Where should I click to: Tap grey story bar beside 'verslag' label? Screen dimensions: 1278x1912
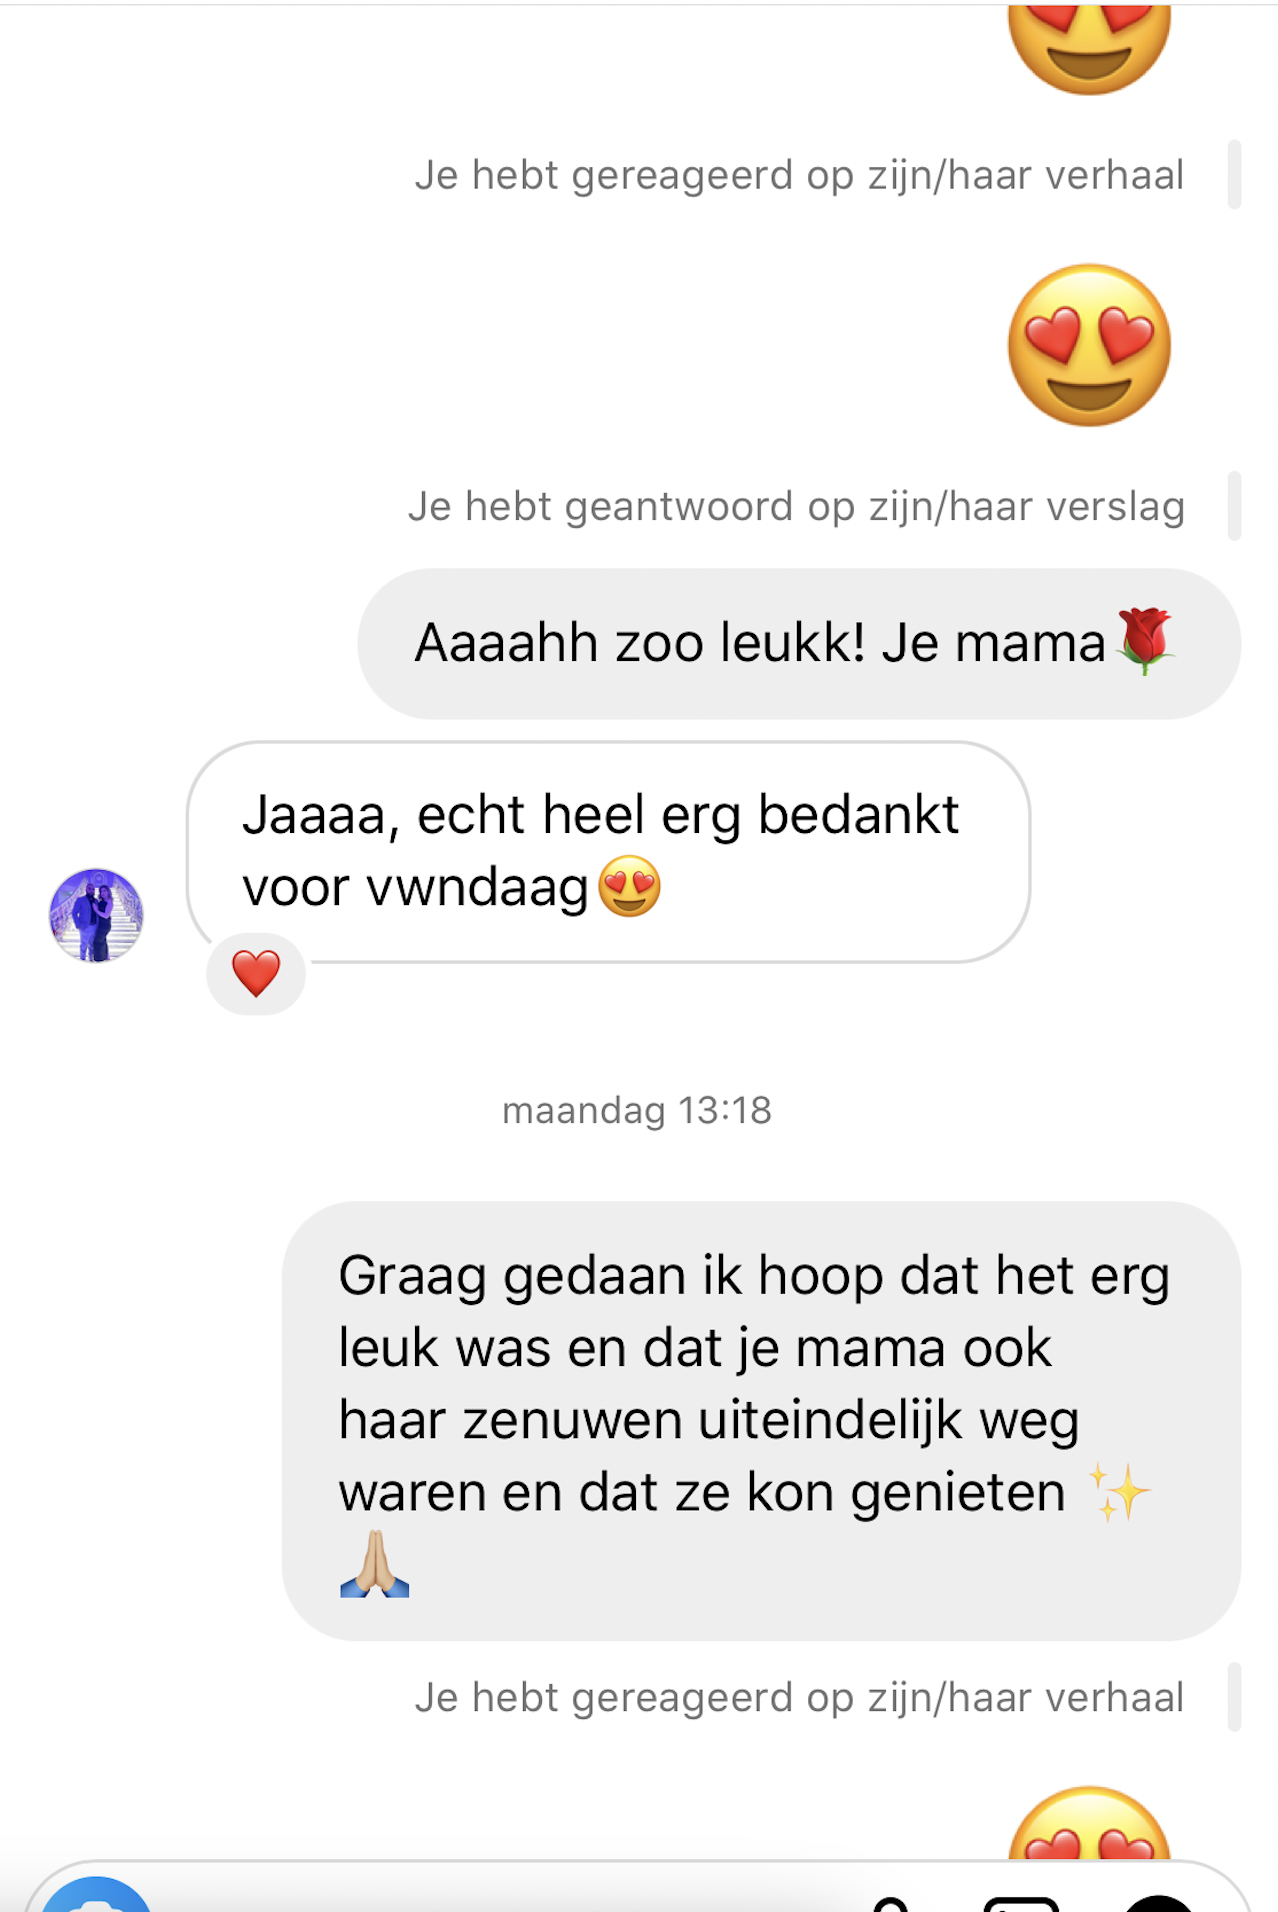point(1234,506)
